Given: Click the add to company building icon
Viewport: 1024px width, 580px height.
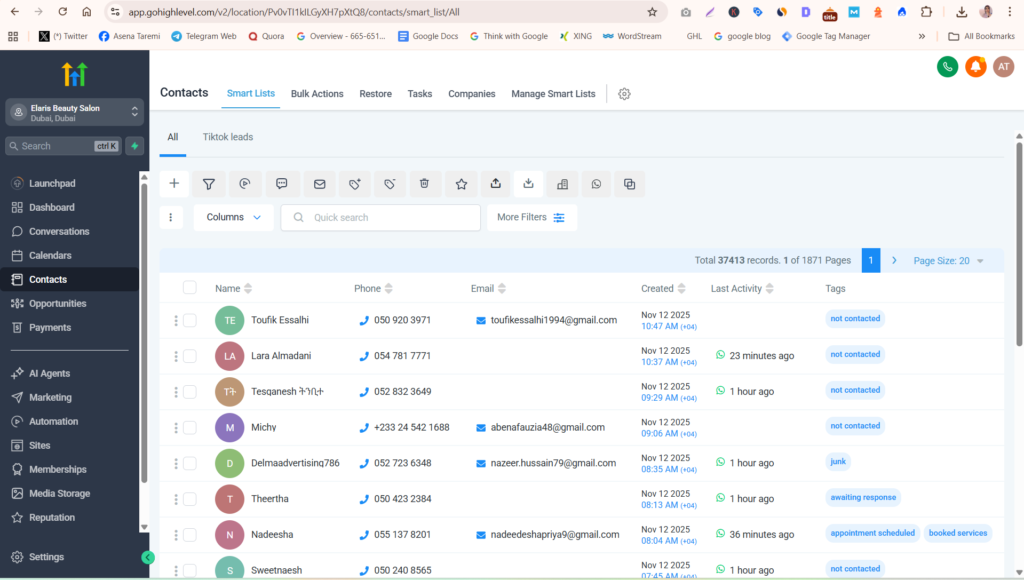Looking at the screenshot, I should pos(562,184).
